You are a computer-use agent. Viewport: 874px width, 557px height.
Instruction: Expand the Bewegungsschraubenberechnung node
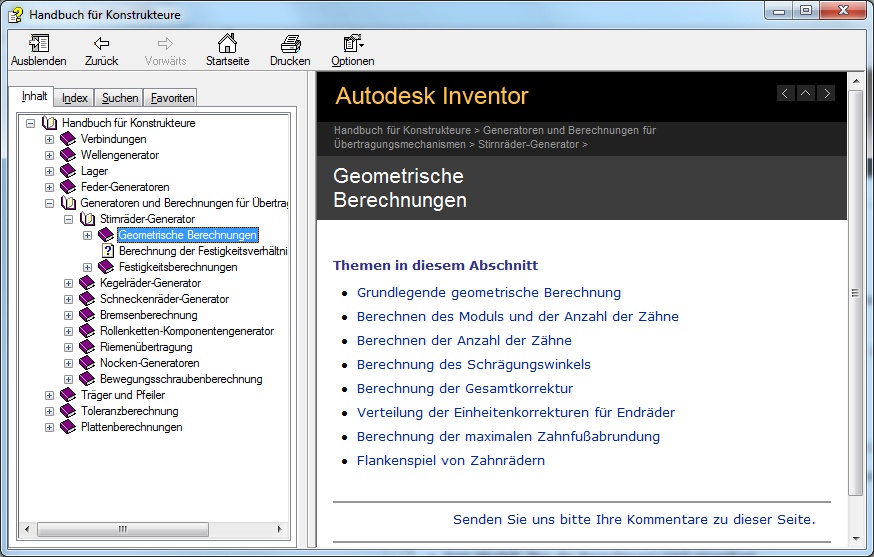68,380
